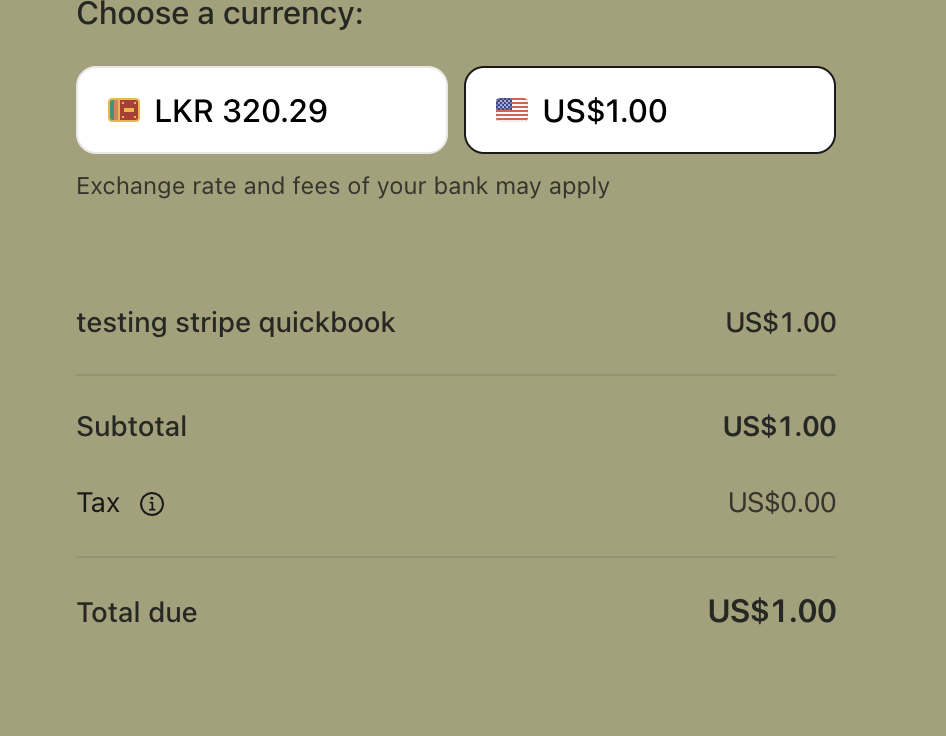The height and width of the screenshot is (736, 946).
Task: Click the "Choose a currency:" heading
Action: click(x=220, y=15)
